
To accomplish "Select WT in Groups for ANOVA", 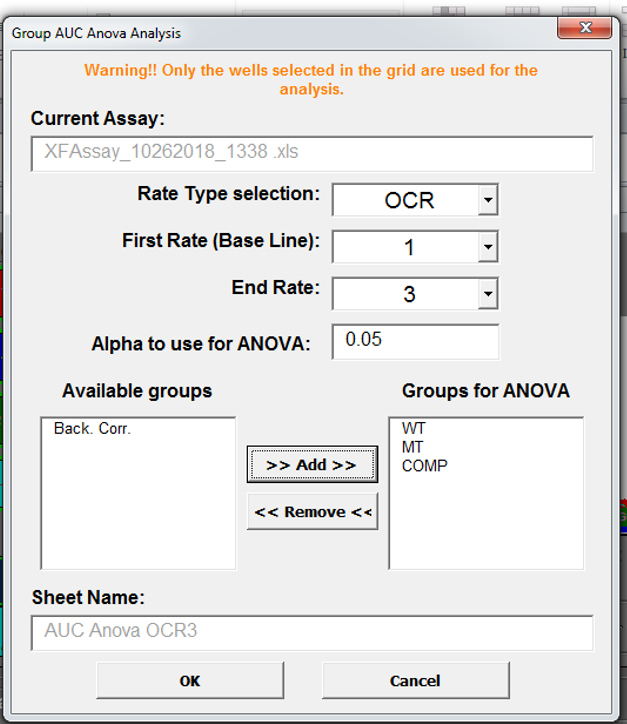I will tap(414, 429).
